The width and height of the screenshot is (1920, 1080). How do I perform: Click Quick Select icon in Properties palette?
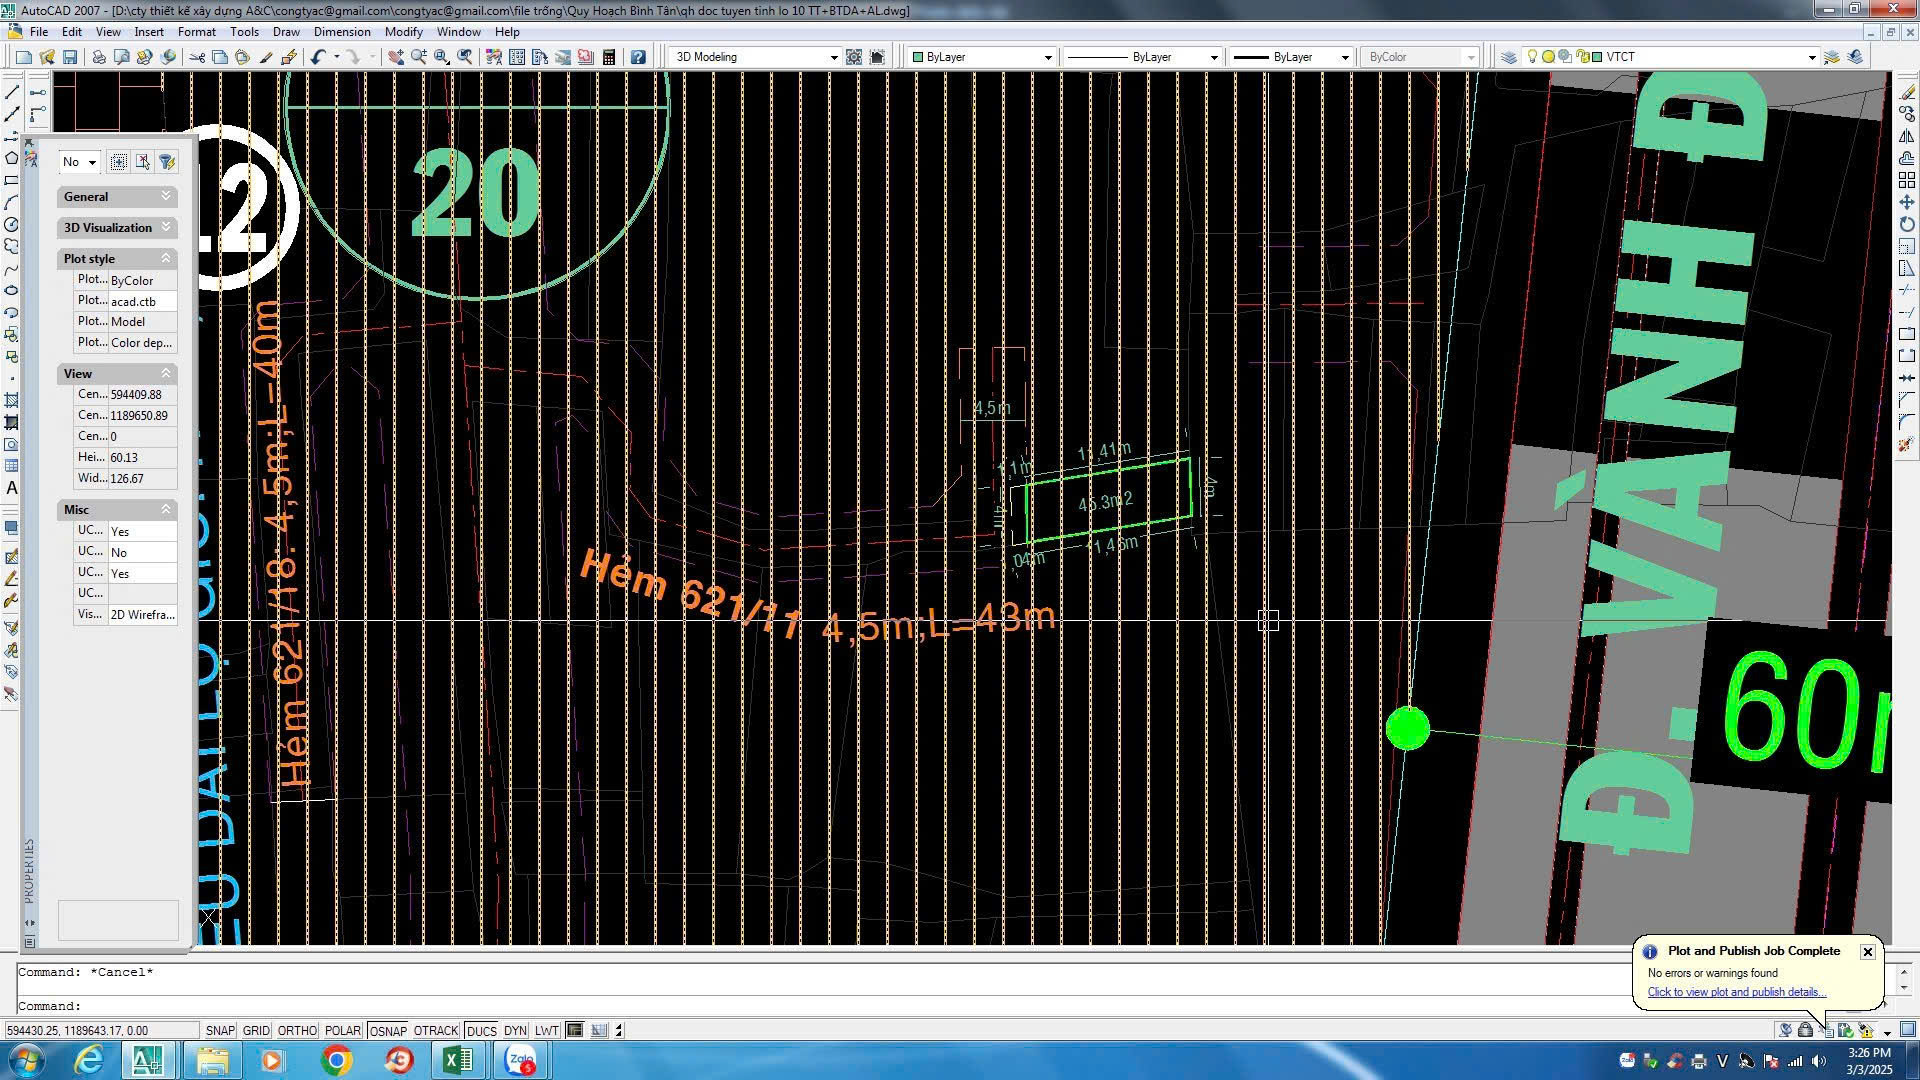[167, 162]
